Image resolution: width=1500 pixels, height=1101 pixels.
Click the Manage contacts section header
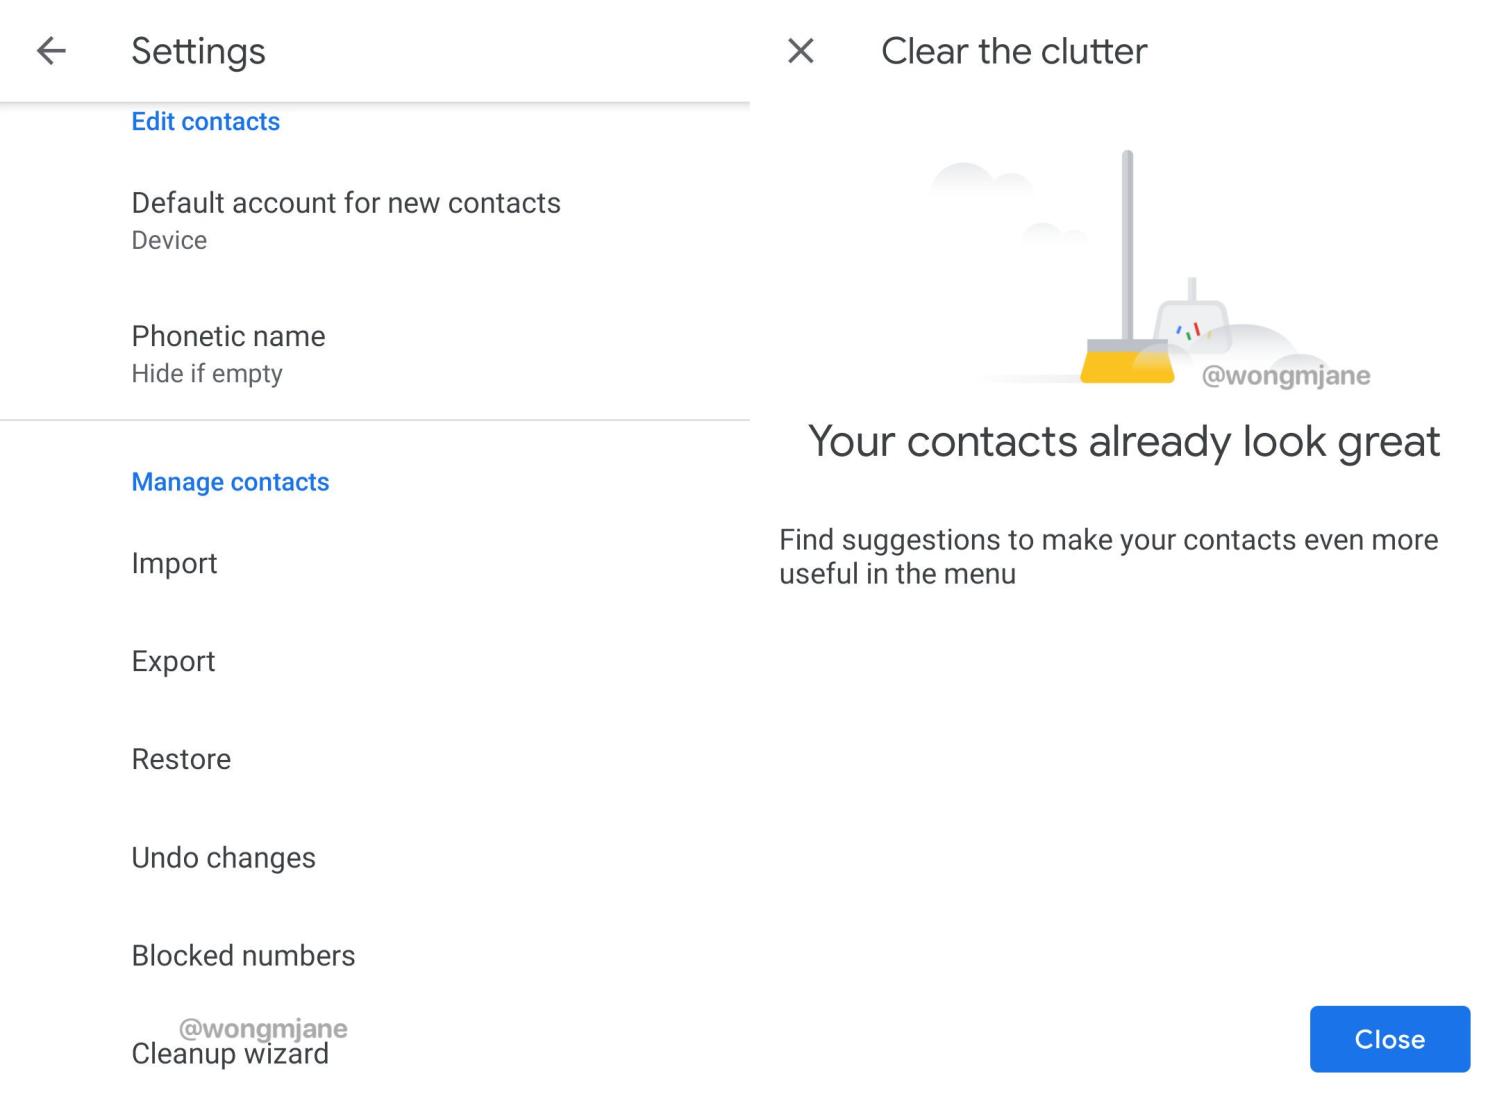(x=230, y=482)
